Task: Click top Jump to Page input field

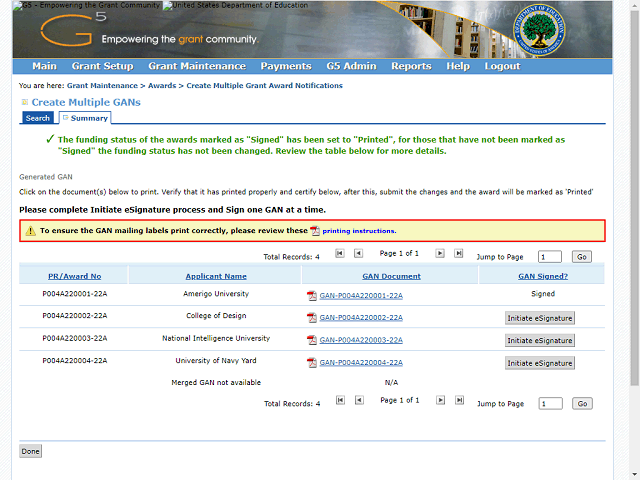Action: pos(549,257)
